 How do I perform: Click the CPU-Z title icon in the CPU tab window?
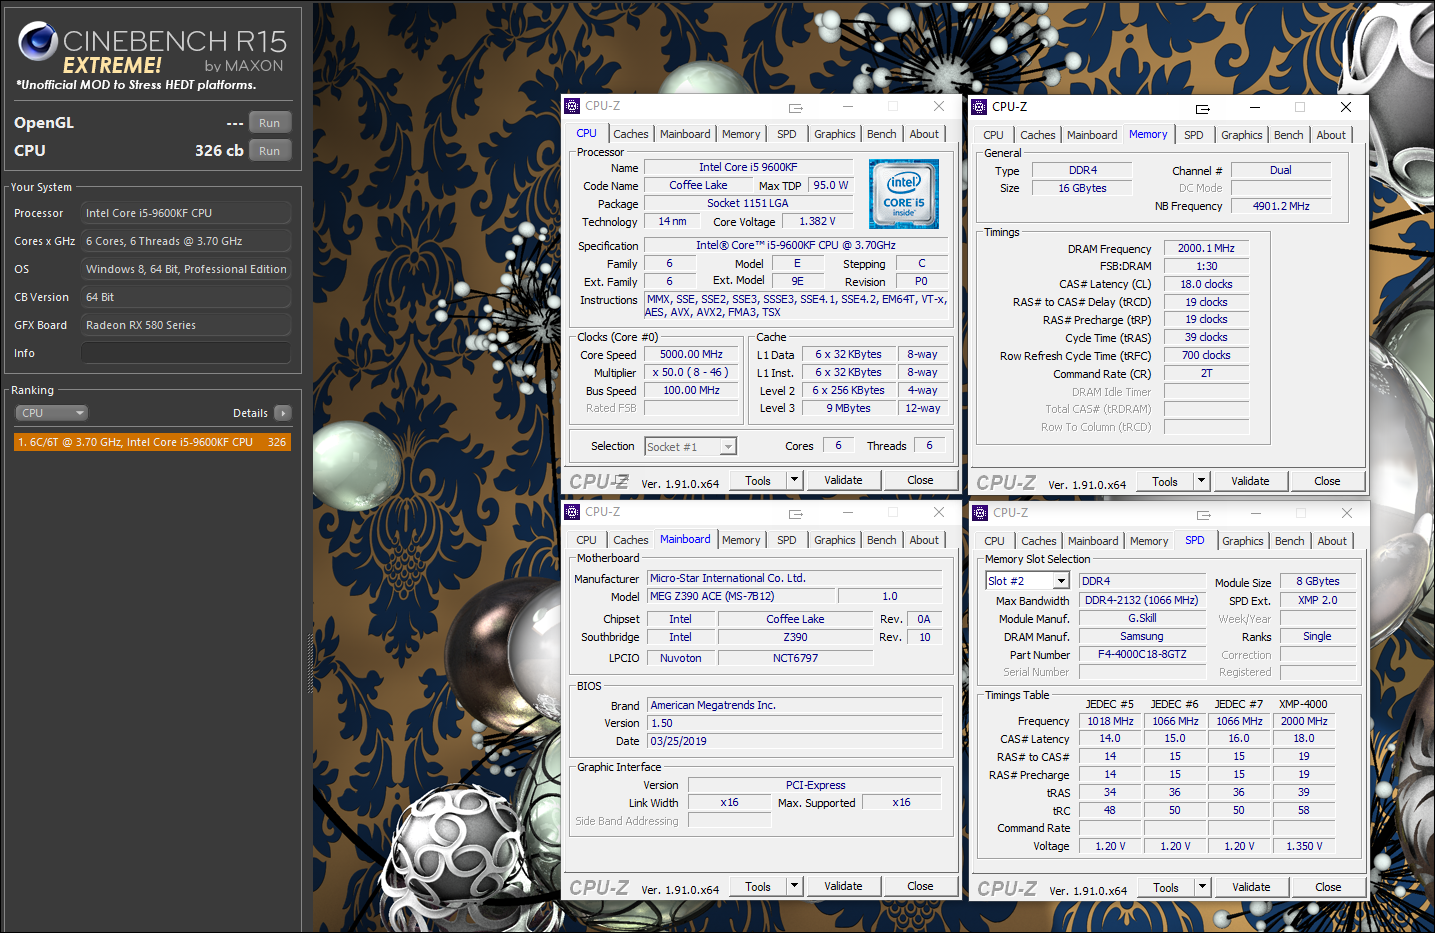pos(572,106)
